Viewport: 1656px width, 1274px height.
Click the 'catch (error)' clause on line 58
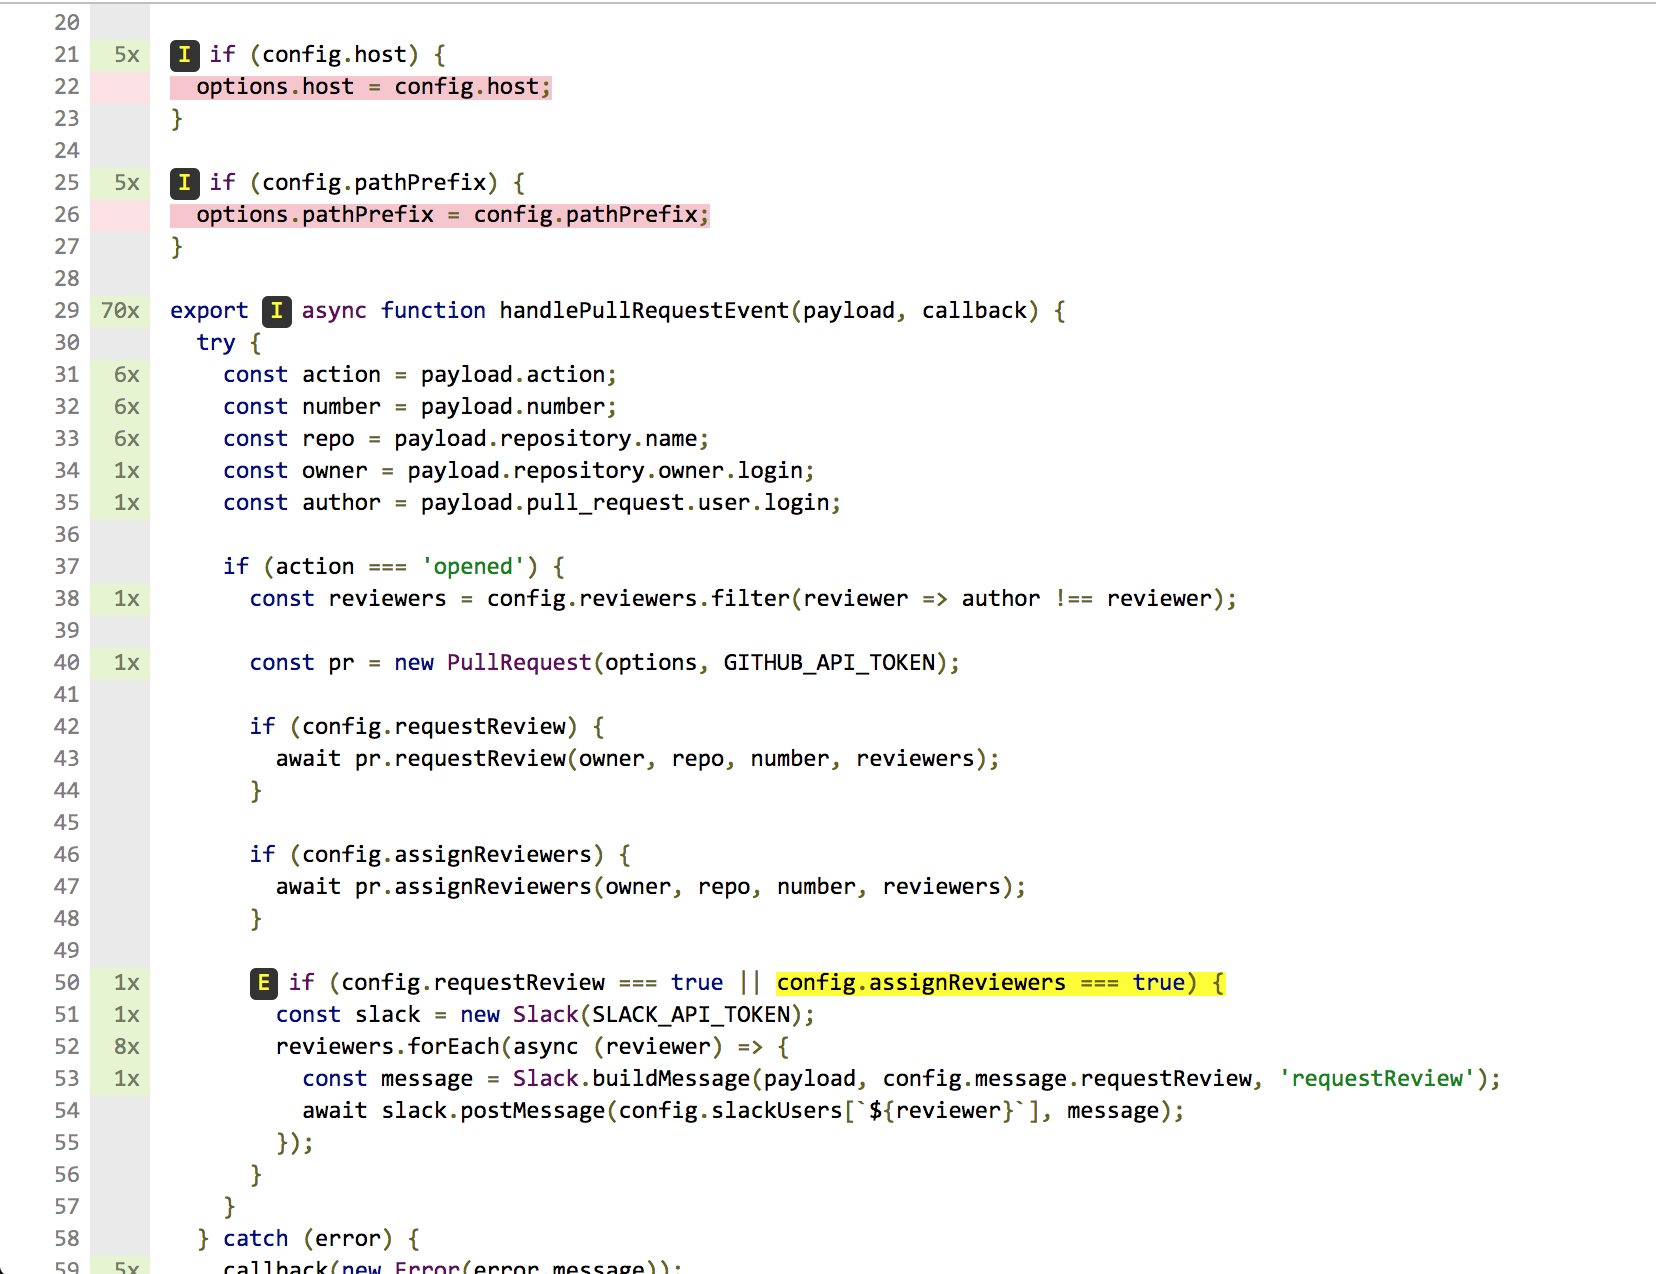pyautogui.click(x=308, y=1239)
